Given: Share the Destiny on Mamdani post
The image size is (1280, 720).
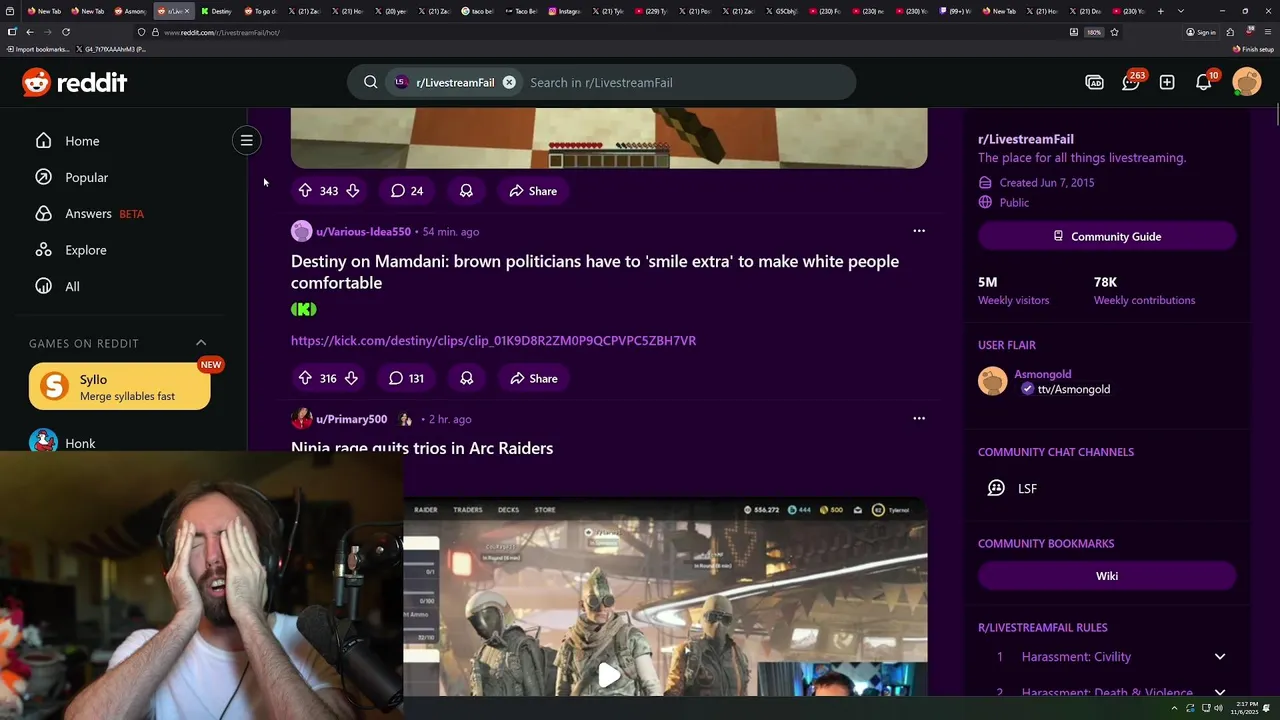Looking at the screenshot, I should [533, 378].
